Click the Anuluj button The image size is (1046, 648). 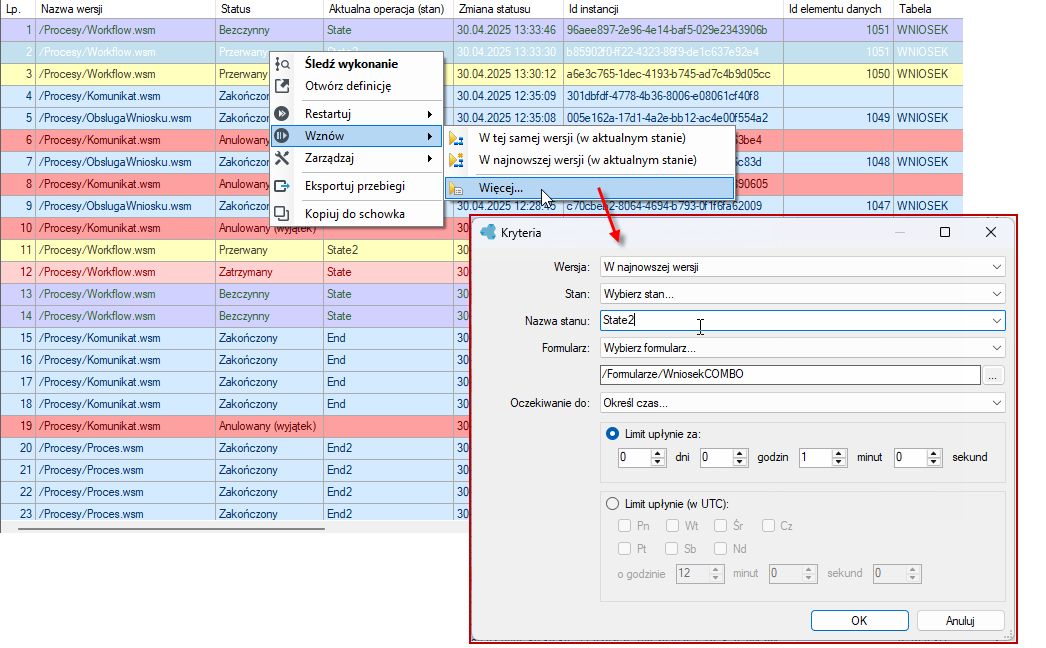click(x=961, y=621)
